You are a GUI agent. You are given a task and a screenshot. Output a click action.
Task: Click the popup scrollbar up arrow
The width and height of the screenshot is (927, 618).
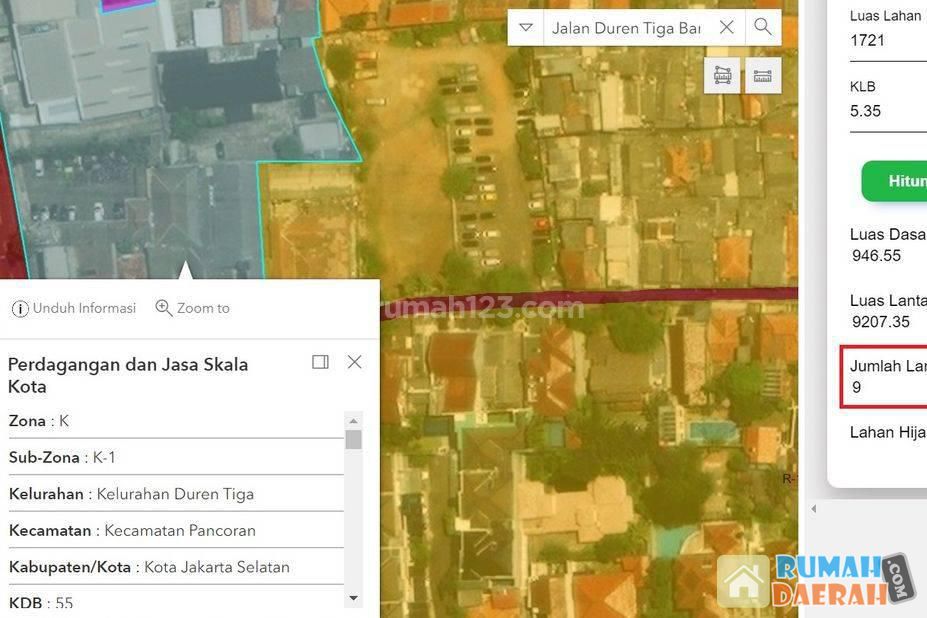pyautogui.click(x=353, y=420)
